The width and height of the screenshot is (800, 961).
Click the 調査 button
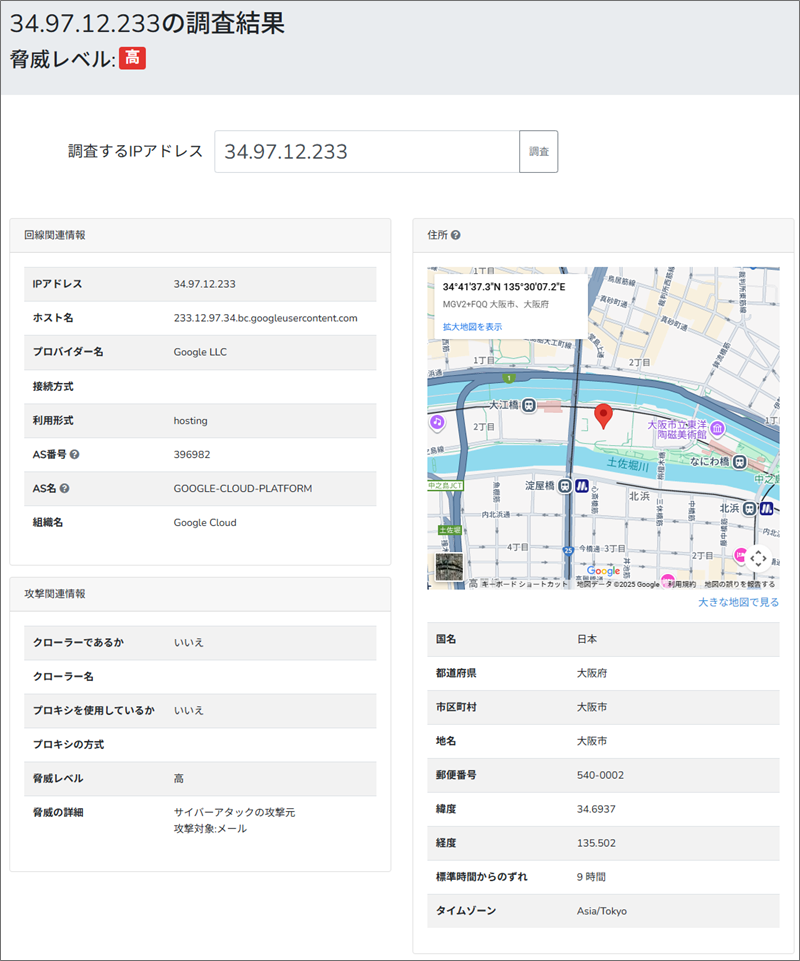point(538,152)
